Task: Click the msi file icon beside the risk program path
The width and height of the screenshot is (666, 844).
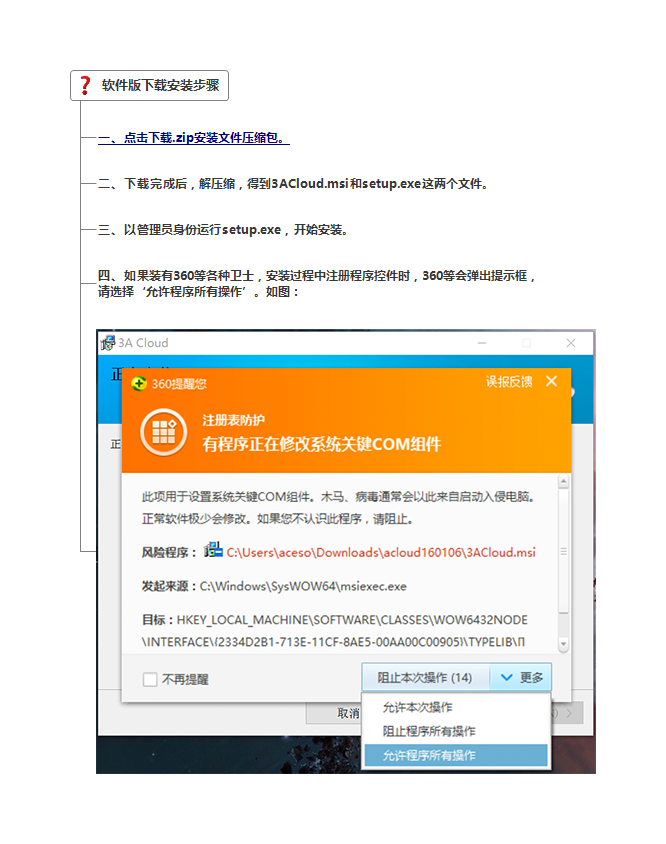Action: click(213, 550)
